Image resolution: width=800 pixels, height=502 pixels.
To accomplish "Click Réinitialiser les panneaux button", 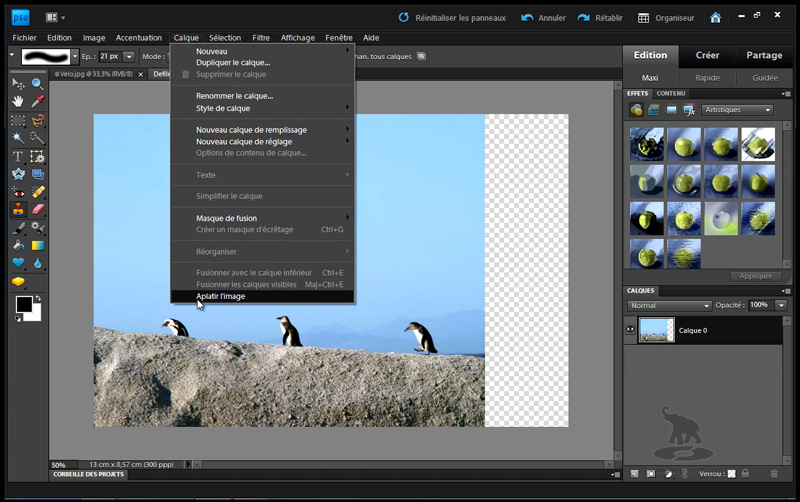I will [452, 18].
